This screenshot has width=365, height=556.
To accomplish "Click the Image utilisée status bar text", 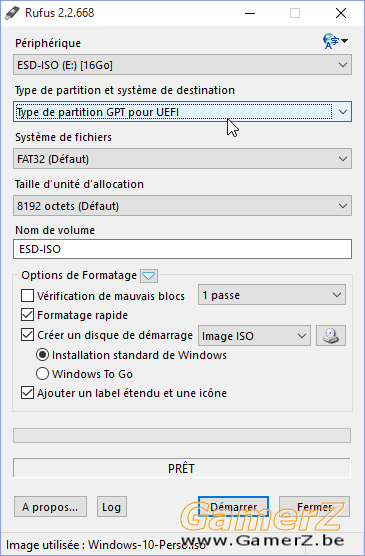I will 106,544.
